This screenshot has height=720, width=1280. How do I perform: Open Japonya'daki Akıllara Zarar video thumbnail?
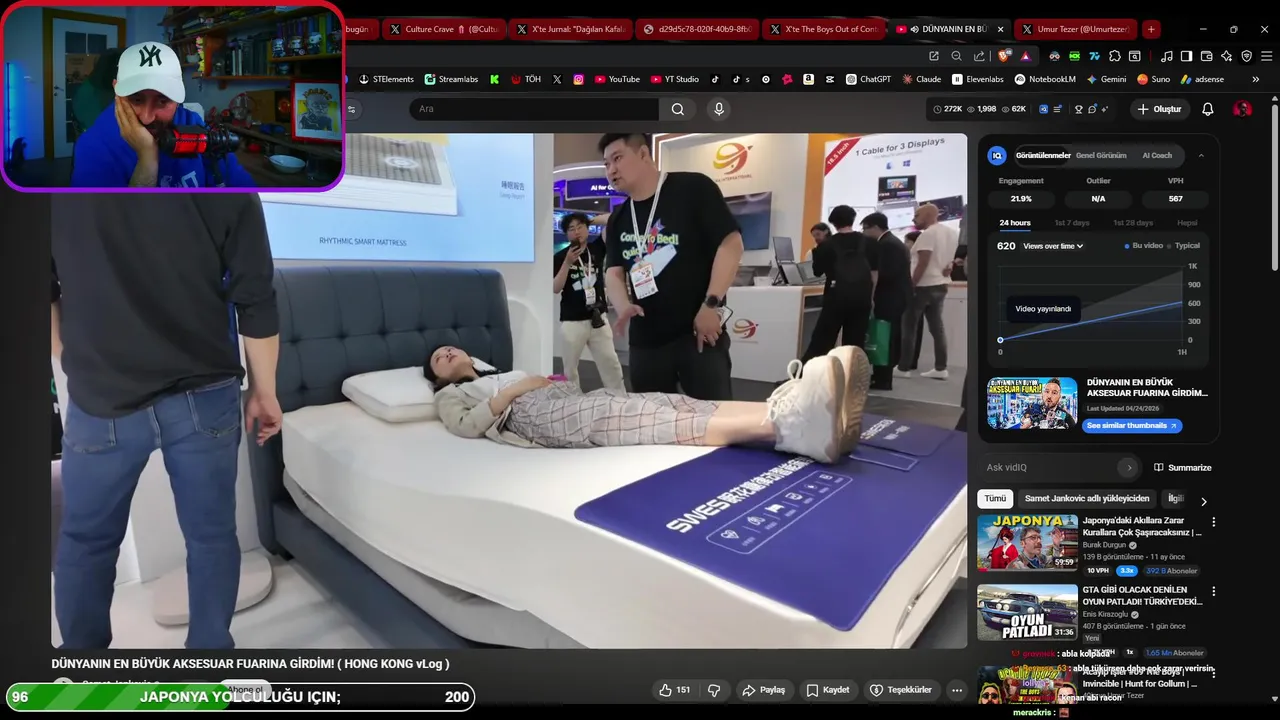pyautogui.click(x=1027, y=543)
